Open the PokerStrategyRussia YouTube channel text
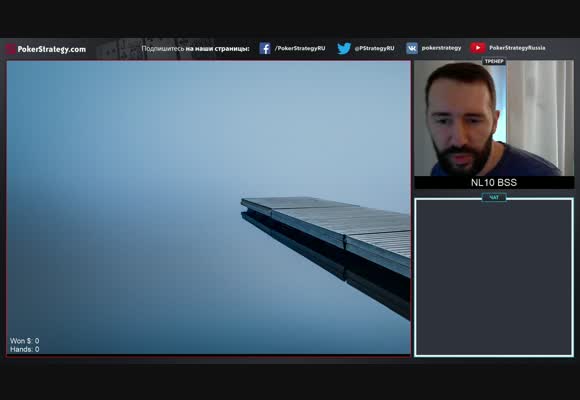This screenshot has width=580, height=400. 517,48
